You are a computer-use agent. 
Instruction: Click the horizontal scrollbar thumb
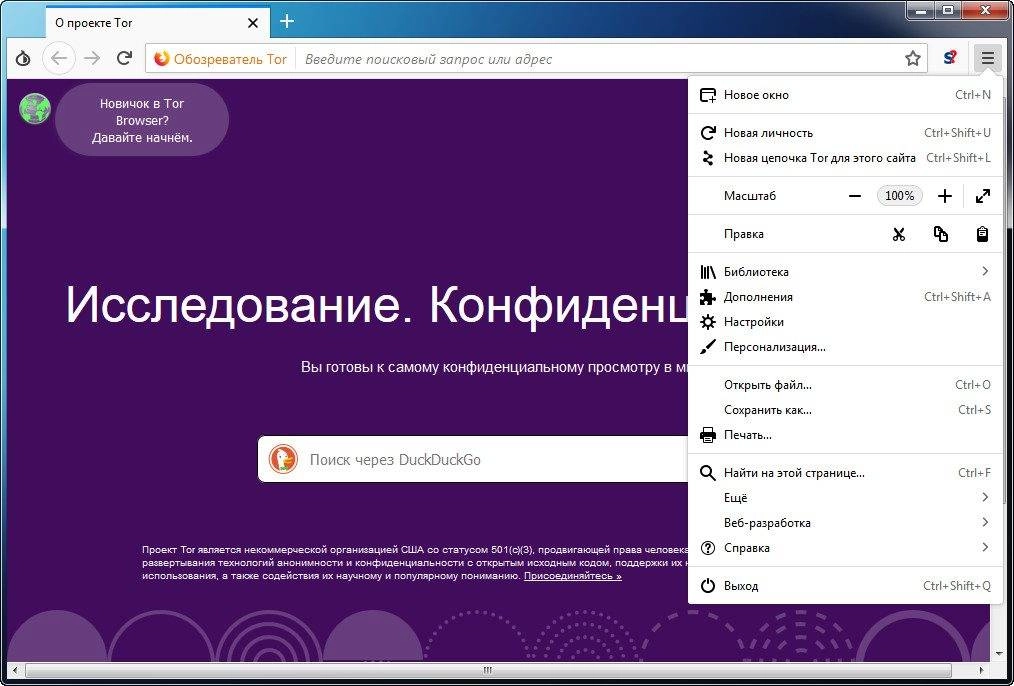(x=488, y=670)
